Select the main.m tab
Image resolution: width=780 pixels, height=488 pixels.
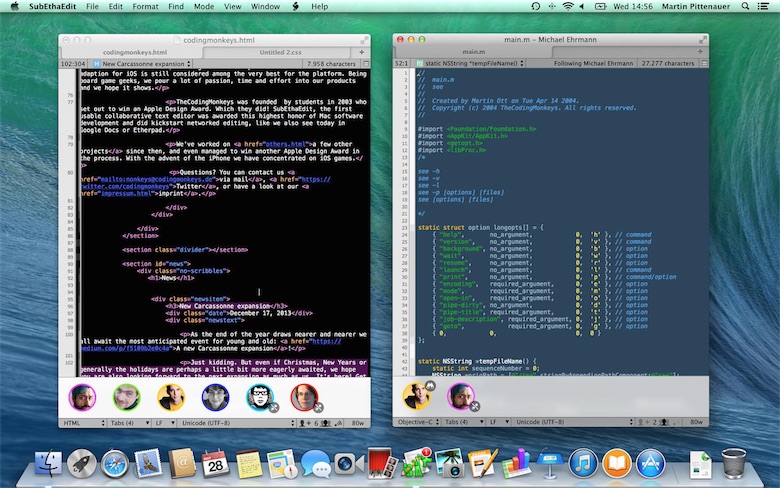coord(474,52)
